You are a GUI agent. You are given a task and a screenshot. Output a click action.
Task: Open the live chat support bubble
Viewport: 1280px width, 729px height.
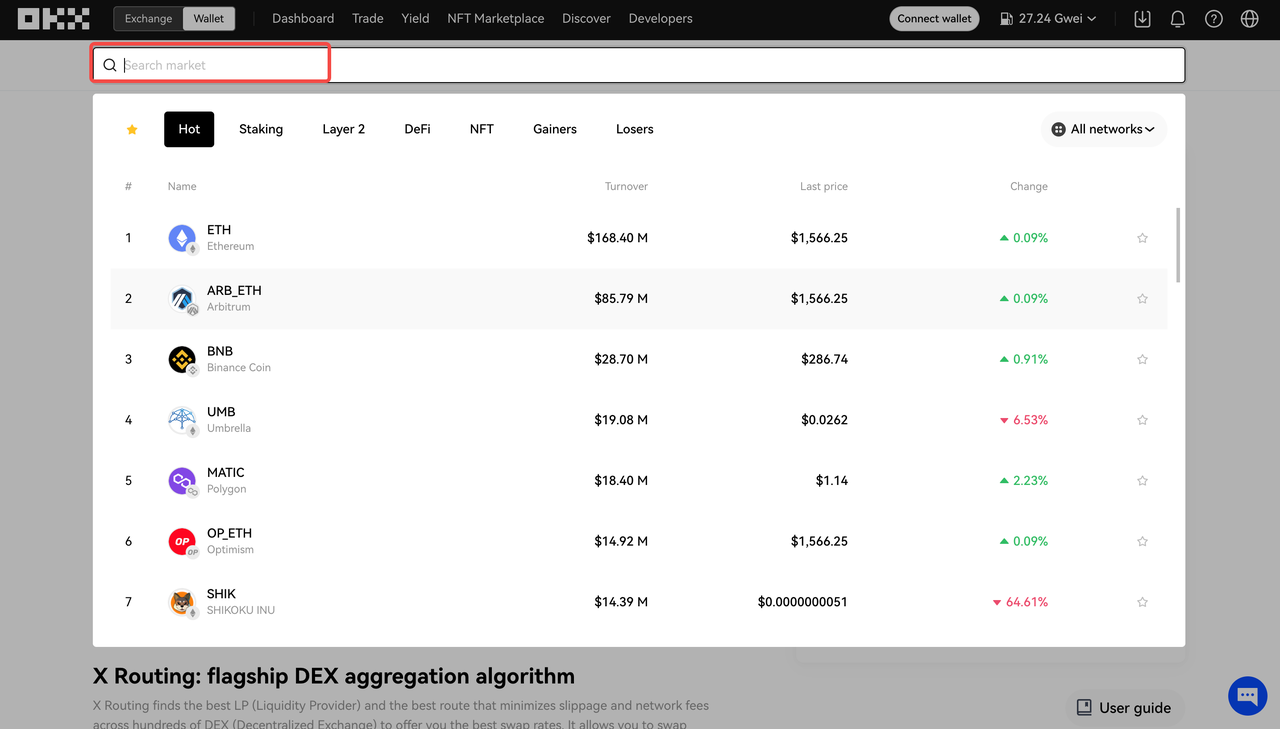click(x=1247, y=695)
